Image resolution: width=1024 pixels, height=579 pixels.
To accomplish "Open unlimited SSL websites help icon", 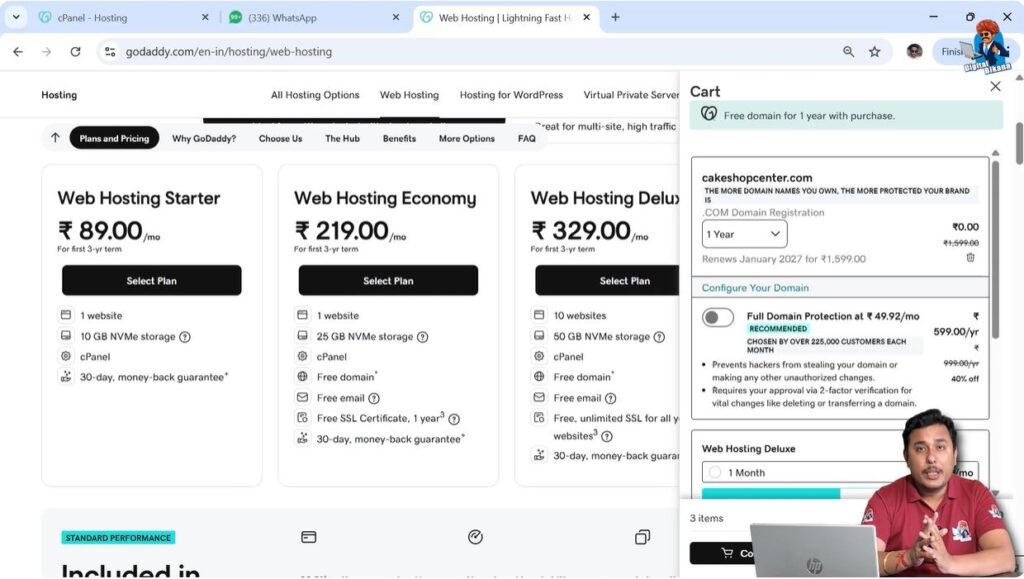I will pos(607,436).
